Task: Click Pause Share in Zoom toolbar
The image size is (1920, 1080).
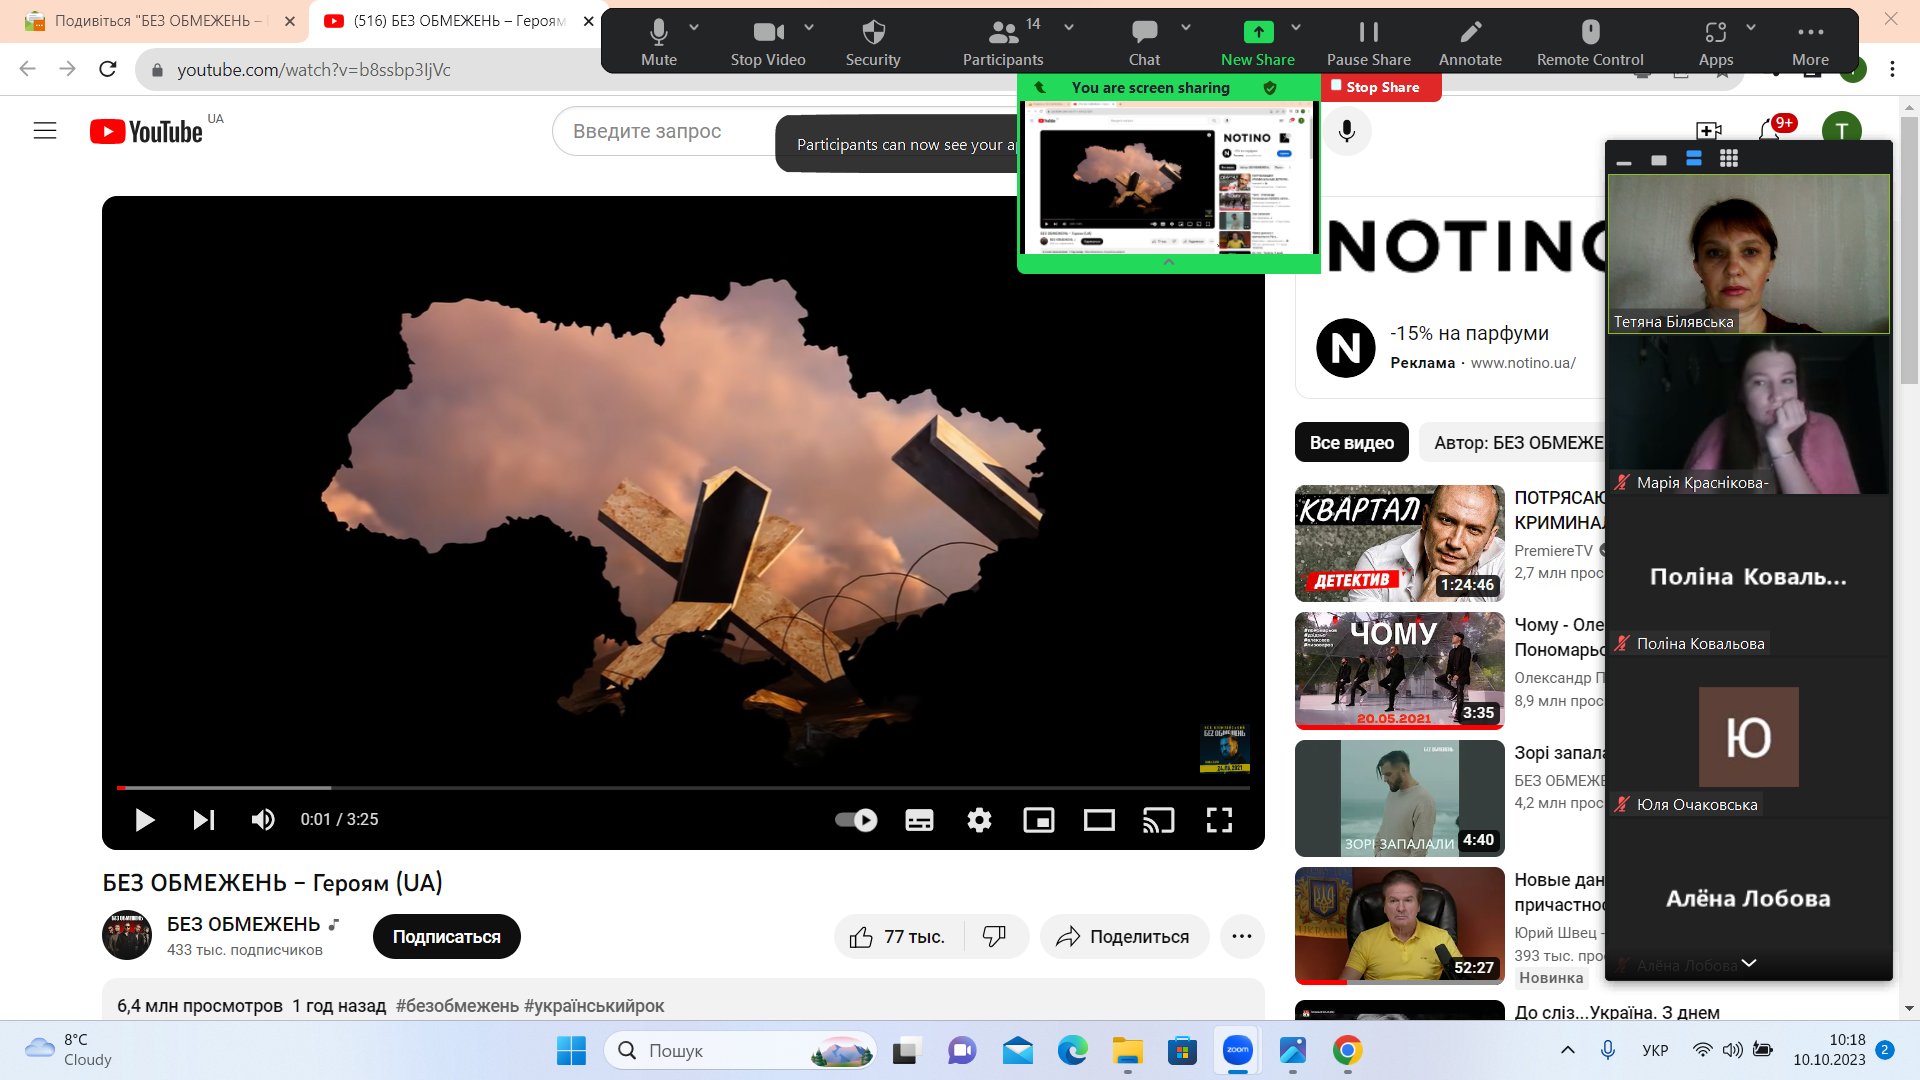Action: pyautogui.click(x=1368, y=43)
